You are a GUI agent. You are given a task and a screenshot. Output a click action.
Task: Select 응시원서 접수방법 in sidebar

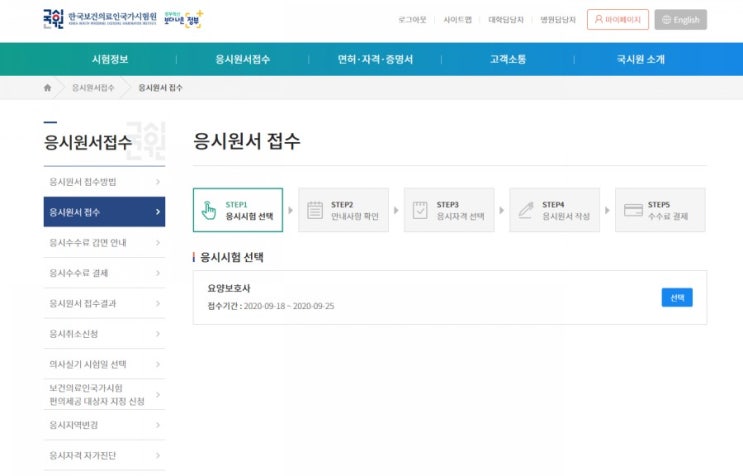point(104,182)
